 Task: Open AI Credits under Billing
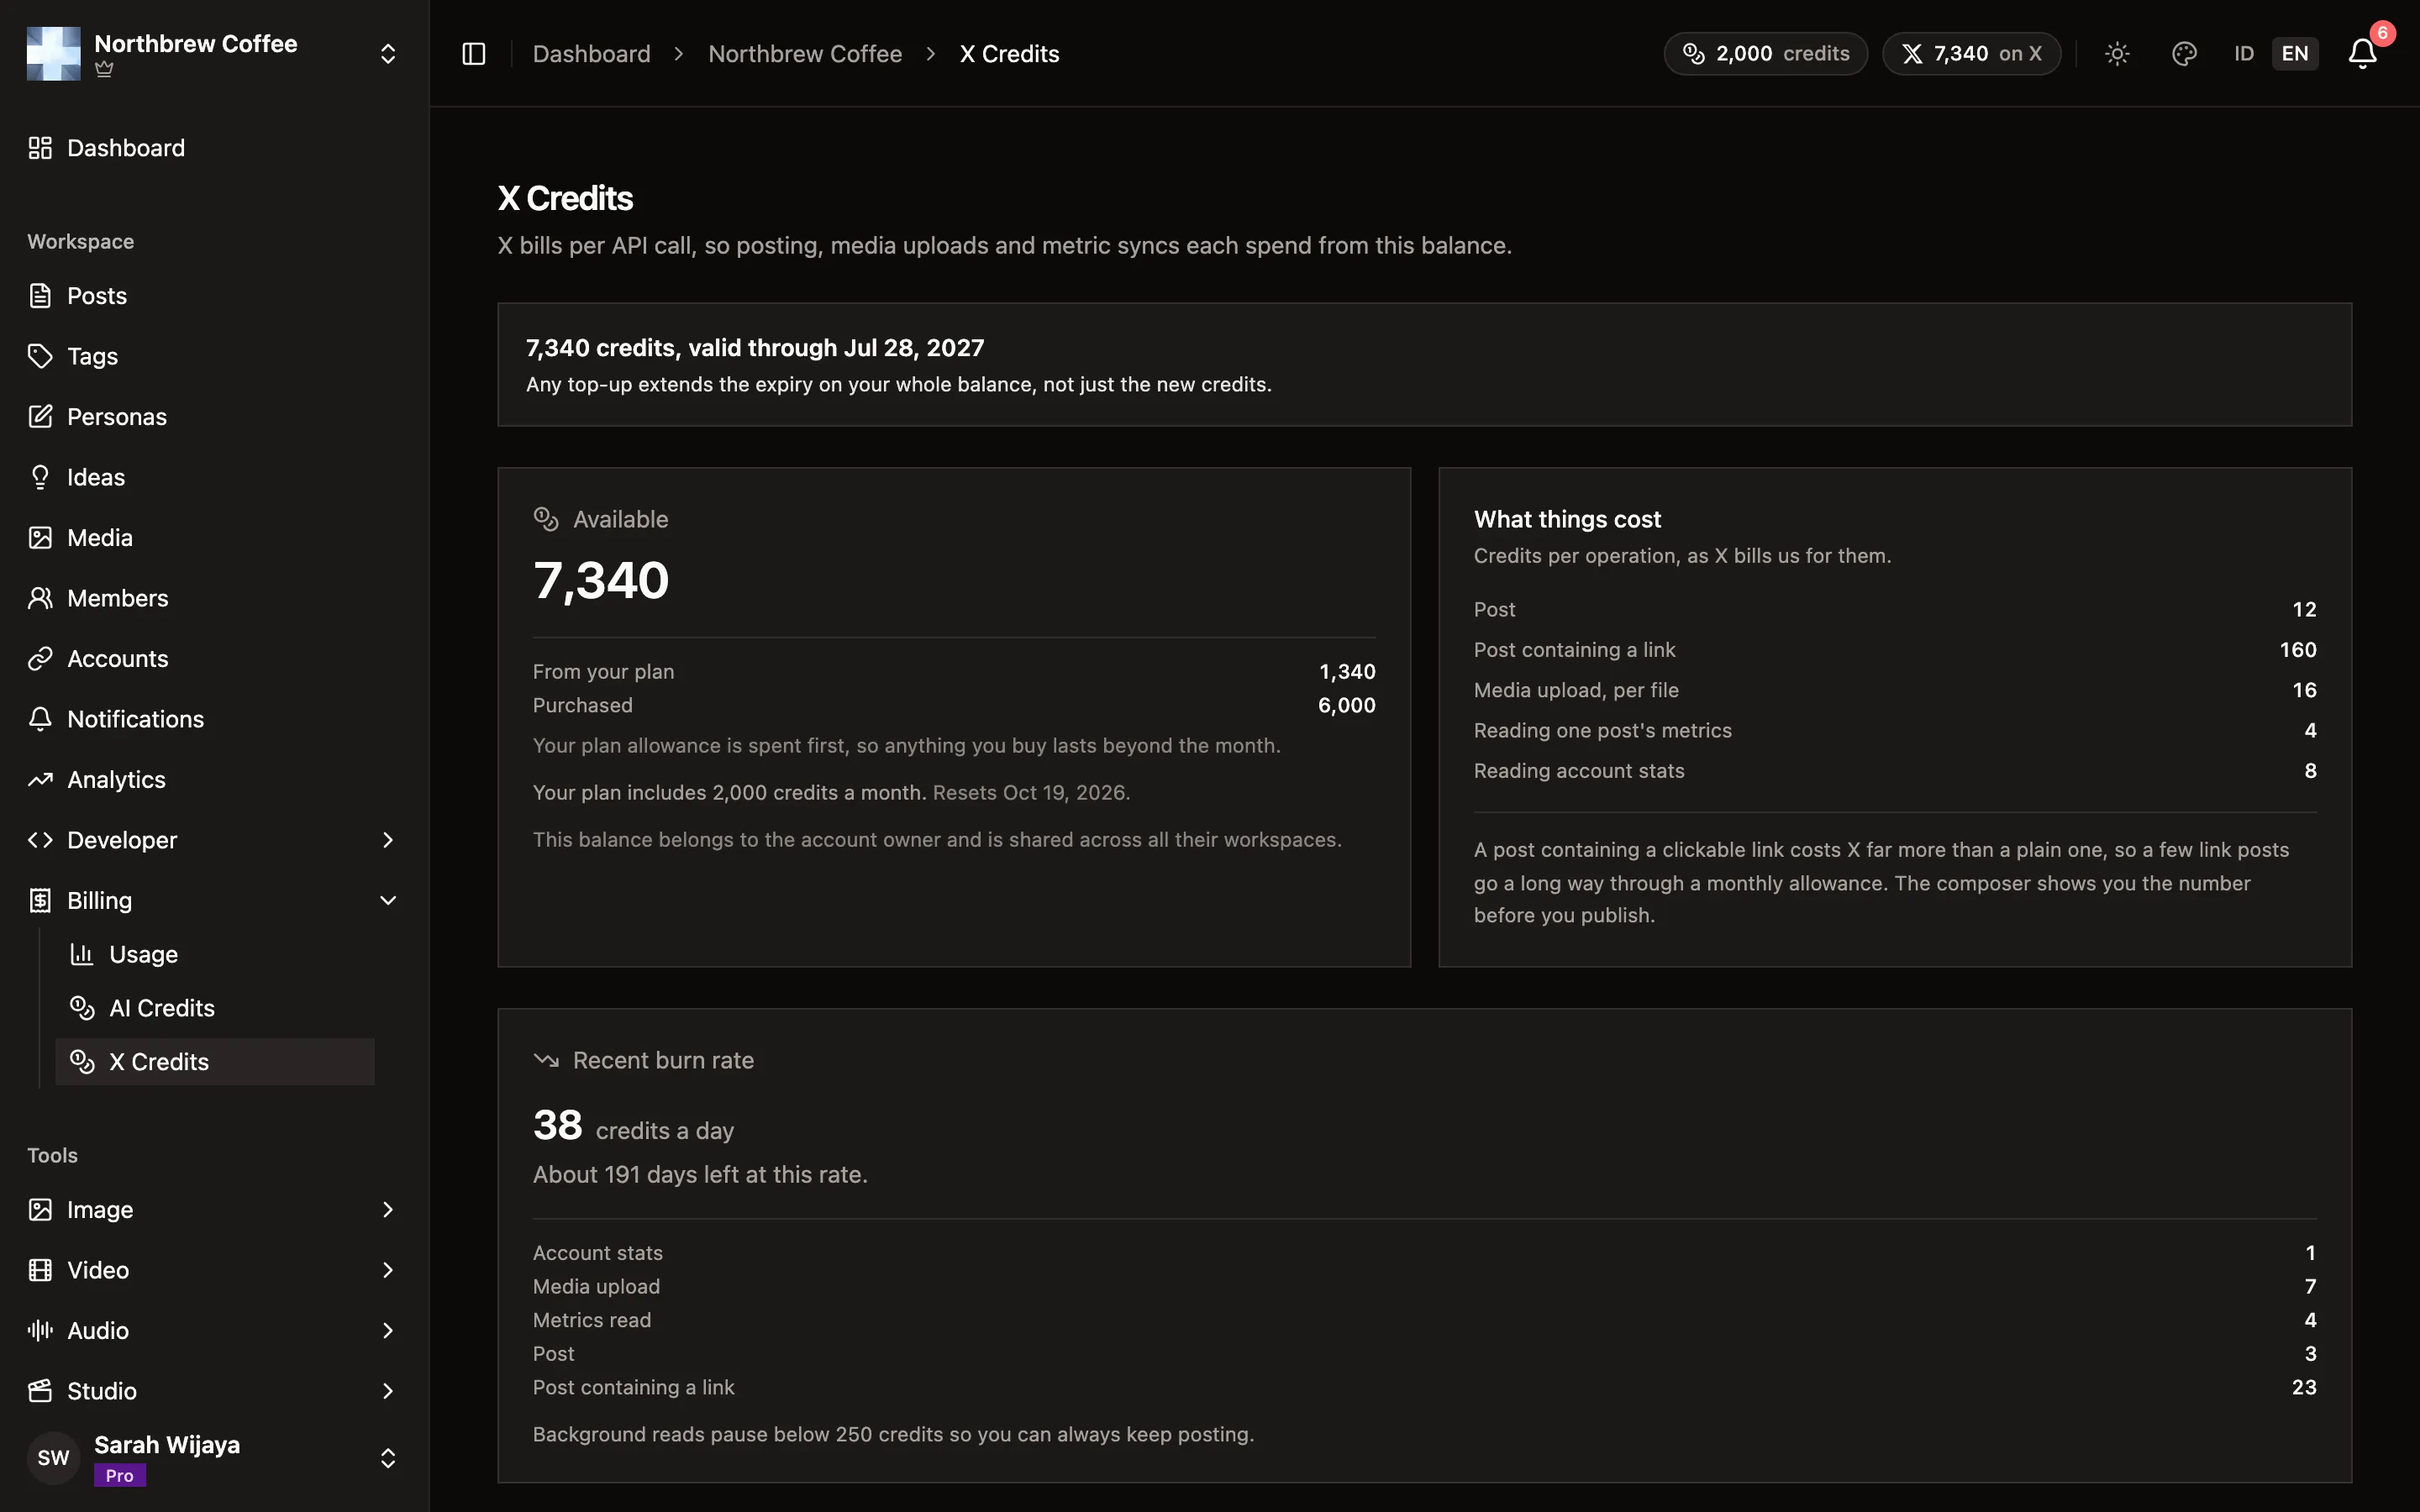click(215, 1008)
